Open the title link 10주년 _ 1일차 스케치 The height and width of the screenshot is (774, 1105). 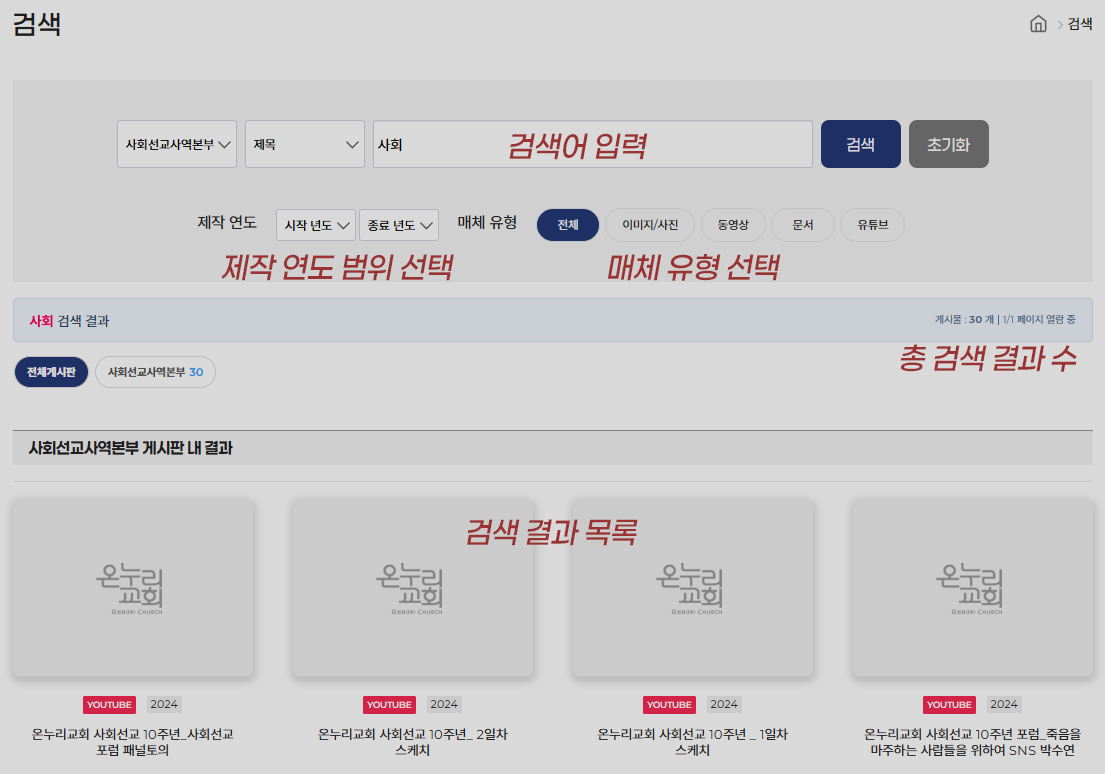click(693, 742)
